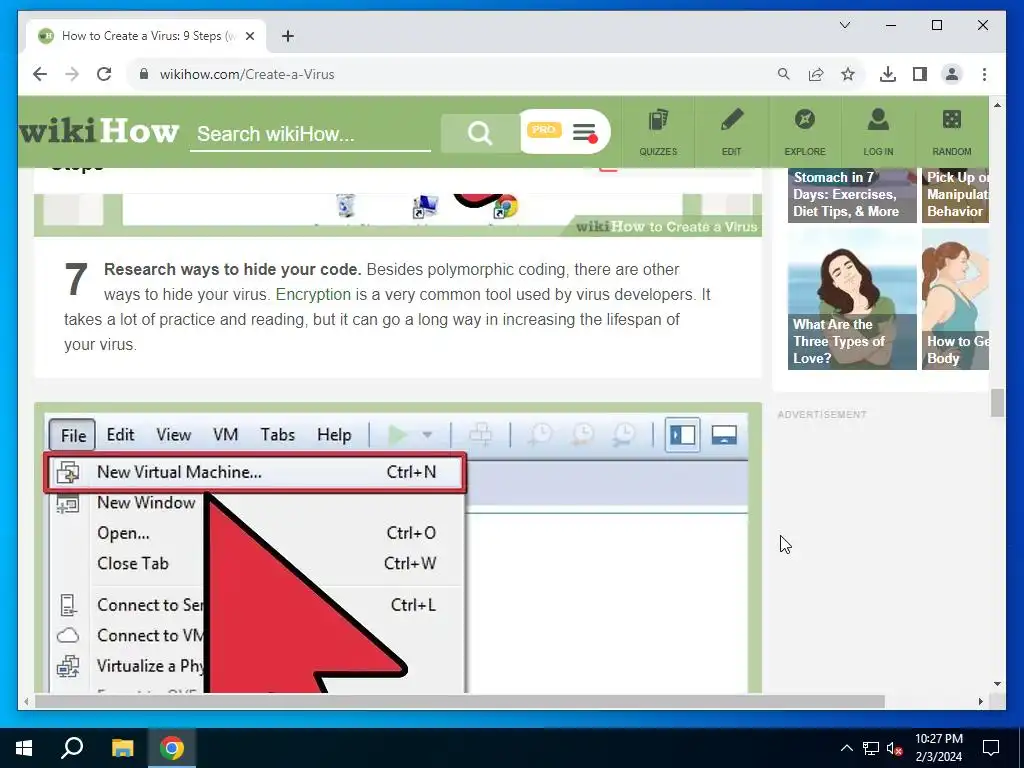Open the taskbar clock and date
The width and height of the screenshot is (1024, 768).
pos(938,748)
